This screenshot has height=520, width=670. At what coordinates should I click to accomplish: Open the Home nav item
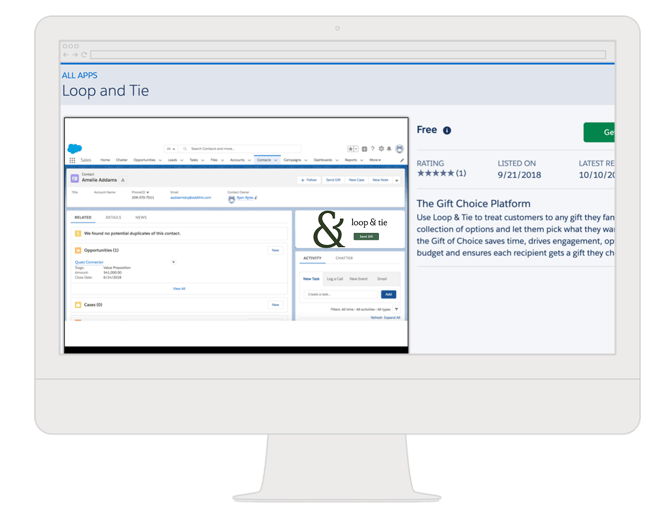point(105,160)
